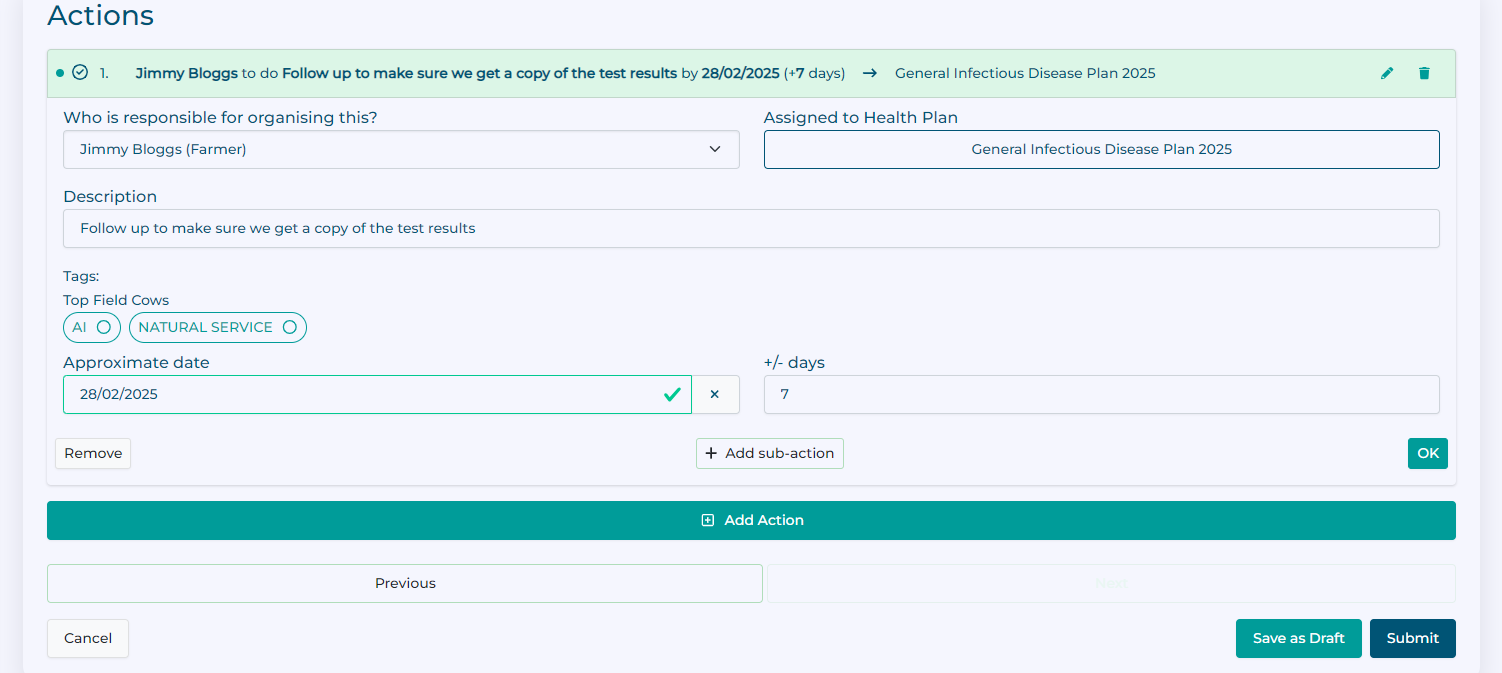Screen dimensions: 1502x673
Task: Click the Remove button
Action: 93,453
